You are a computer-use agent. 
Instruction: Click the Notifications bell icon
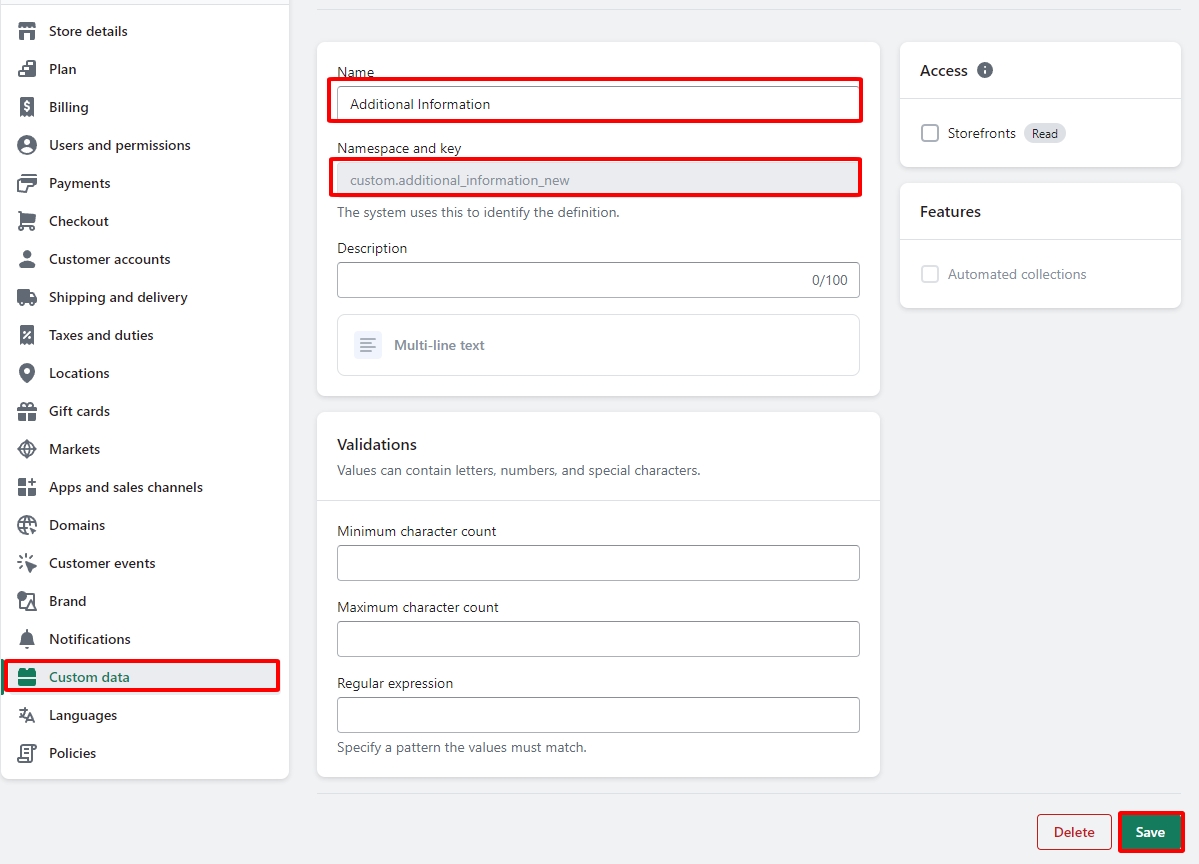27,639
